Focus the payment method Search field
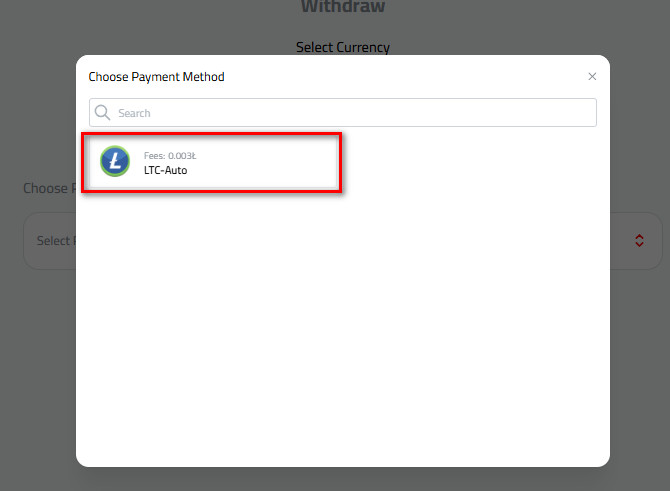This screenshot has width=670, height=491. [x=343, y=113]
